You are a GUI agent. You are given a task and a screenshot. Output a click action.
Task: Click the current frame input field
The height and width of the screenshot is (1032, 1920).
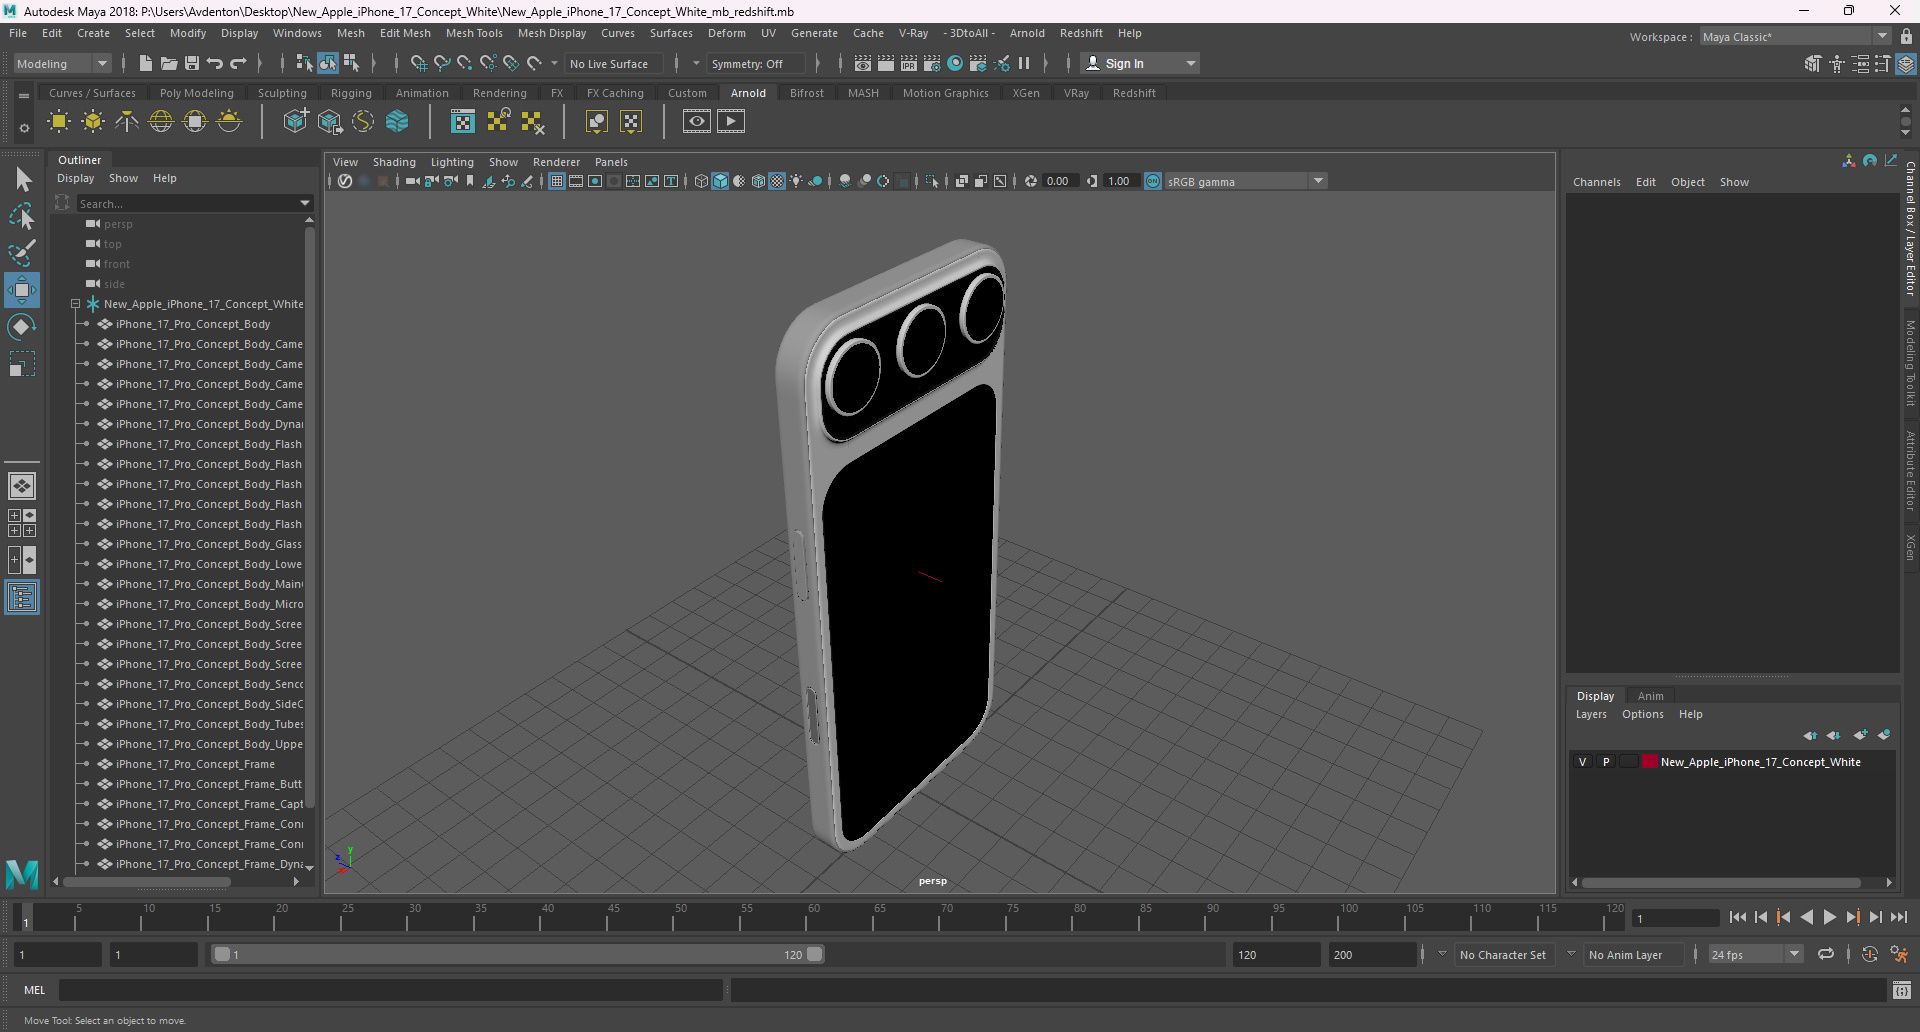click(x=1675, y=918)
